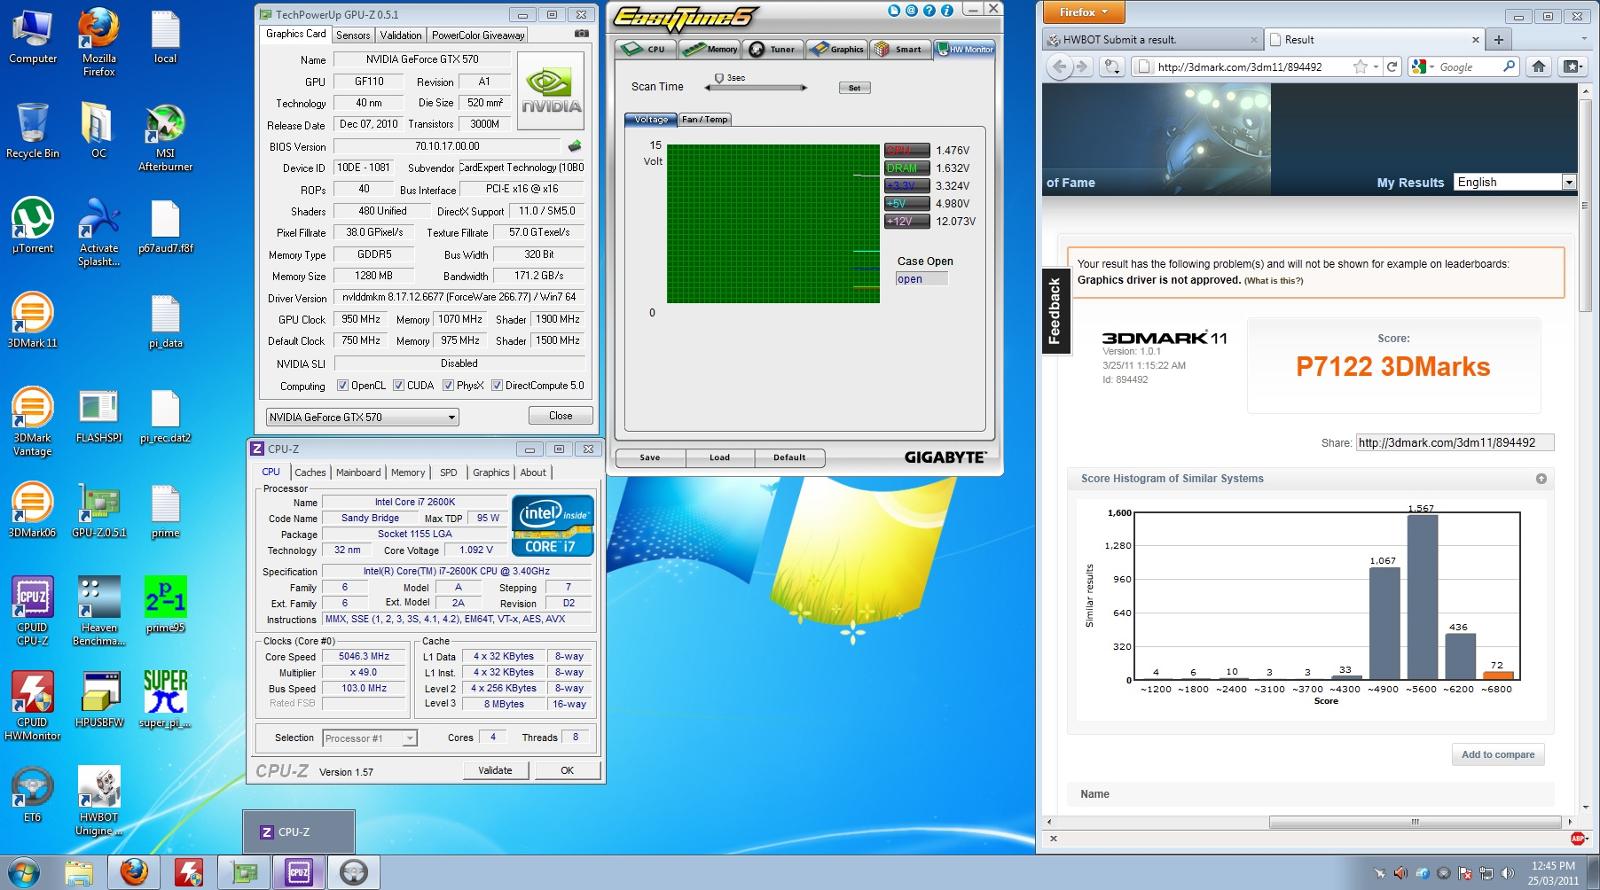
Task: Launch the FLASHSPI desktop icon
Action: [x=99, y=417]
